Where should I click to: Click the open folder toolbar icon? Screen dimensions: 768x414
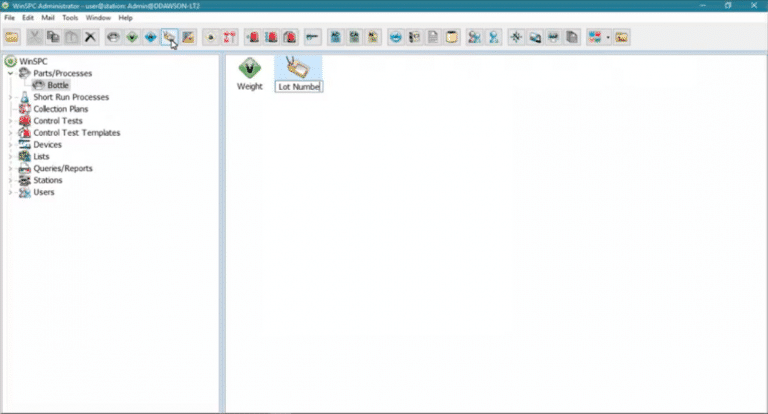[13, 37]
